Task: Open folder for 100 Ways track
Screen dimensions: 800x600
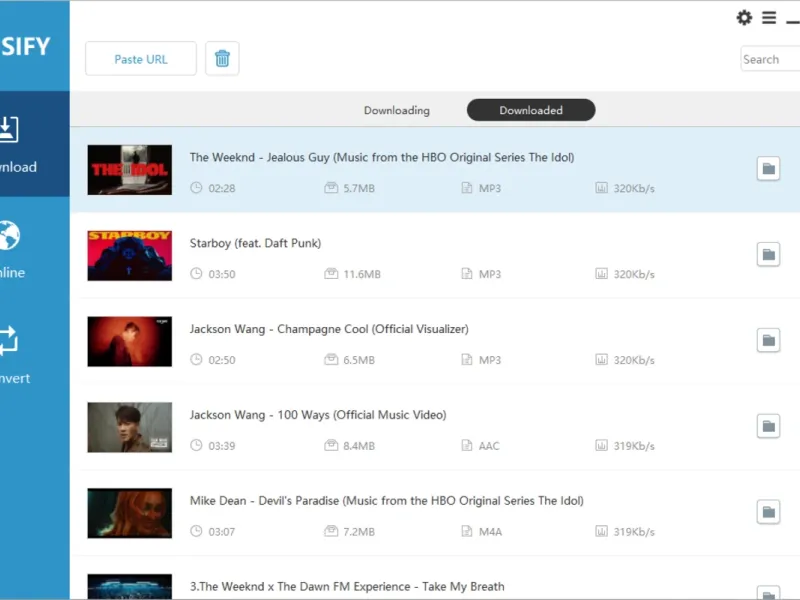Action: click(x=768, y=426)
